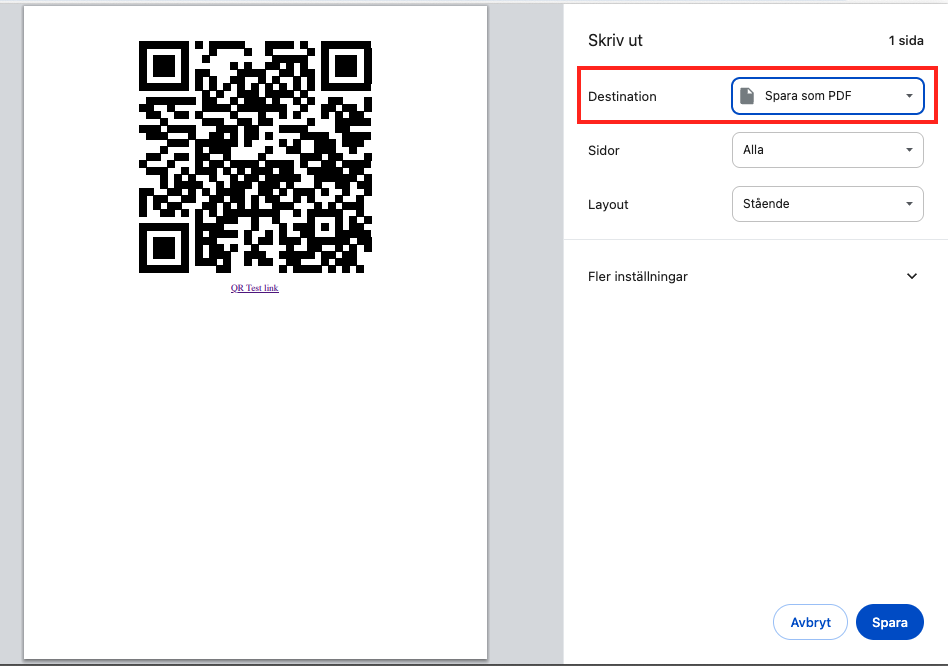The image size is (948, 666).
Task: Click the QR code's top-right finder square
Action: 347,66
